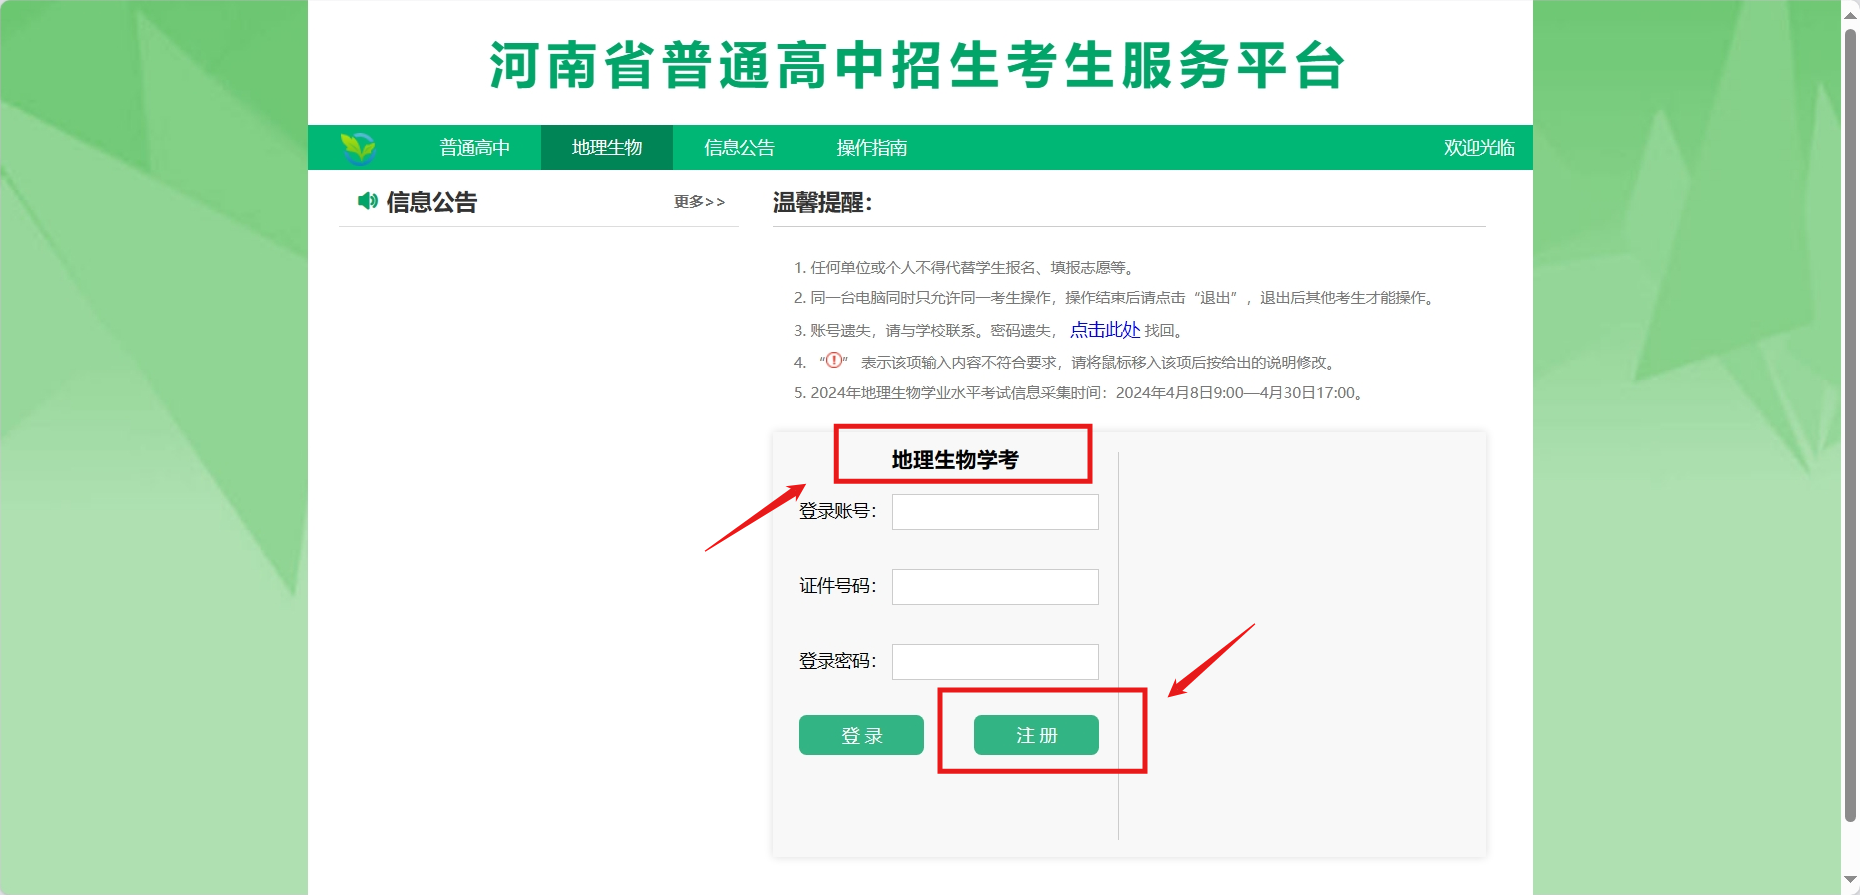Viewport: 1860px width, 895px height.
Task: Click the red exclamation warning icon
Action: pos(833,360)
